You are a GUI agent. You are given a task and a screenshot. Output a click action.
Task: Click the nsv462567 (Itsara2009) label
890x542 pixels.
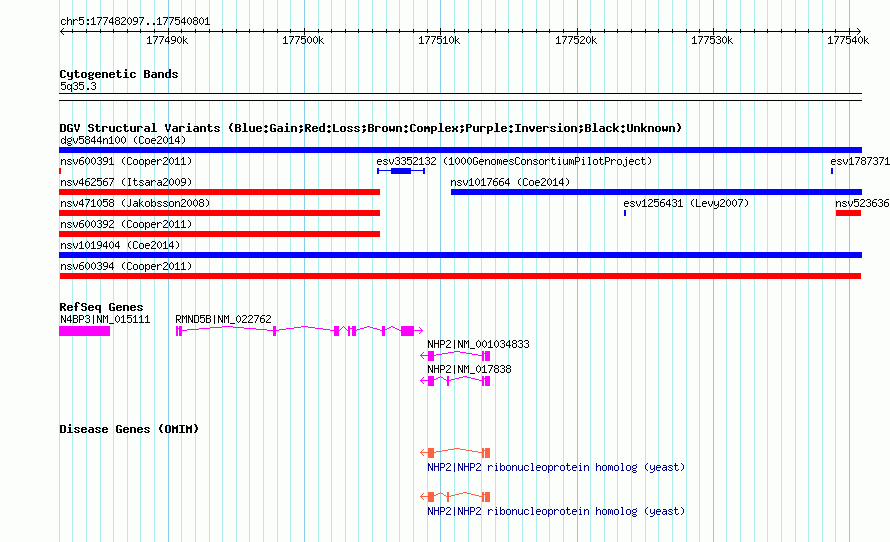point(126,182)
